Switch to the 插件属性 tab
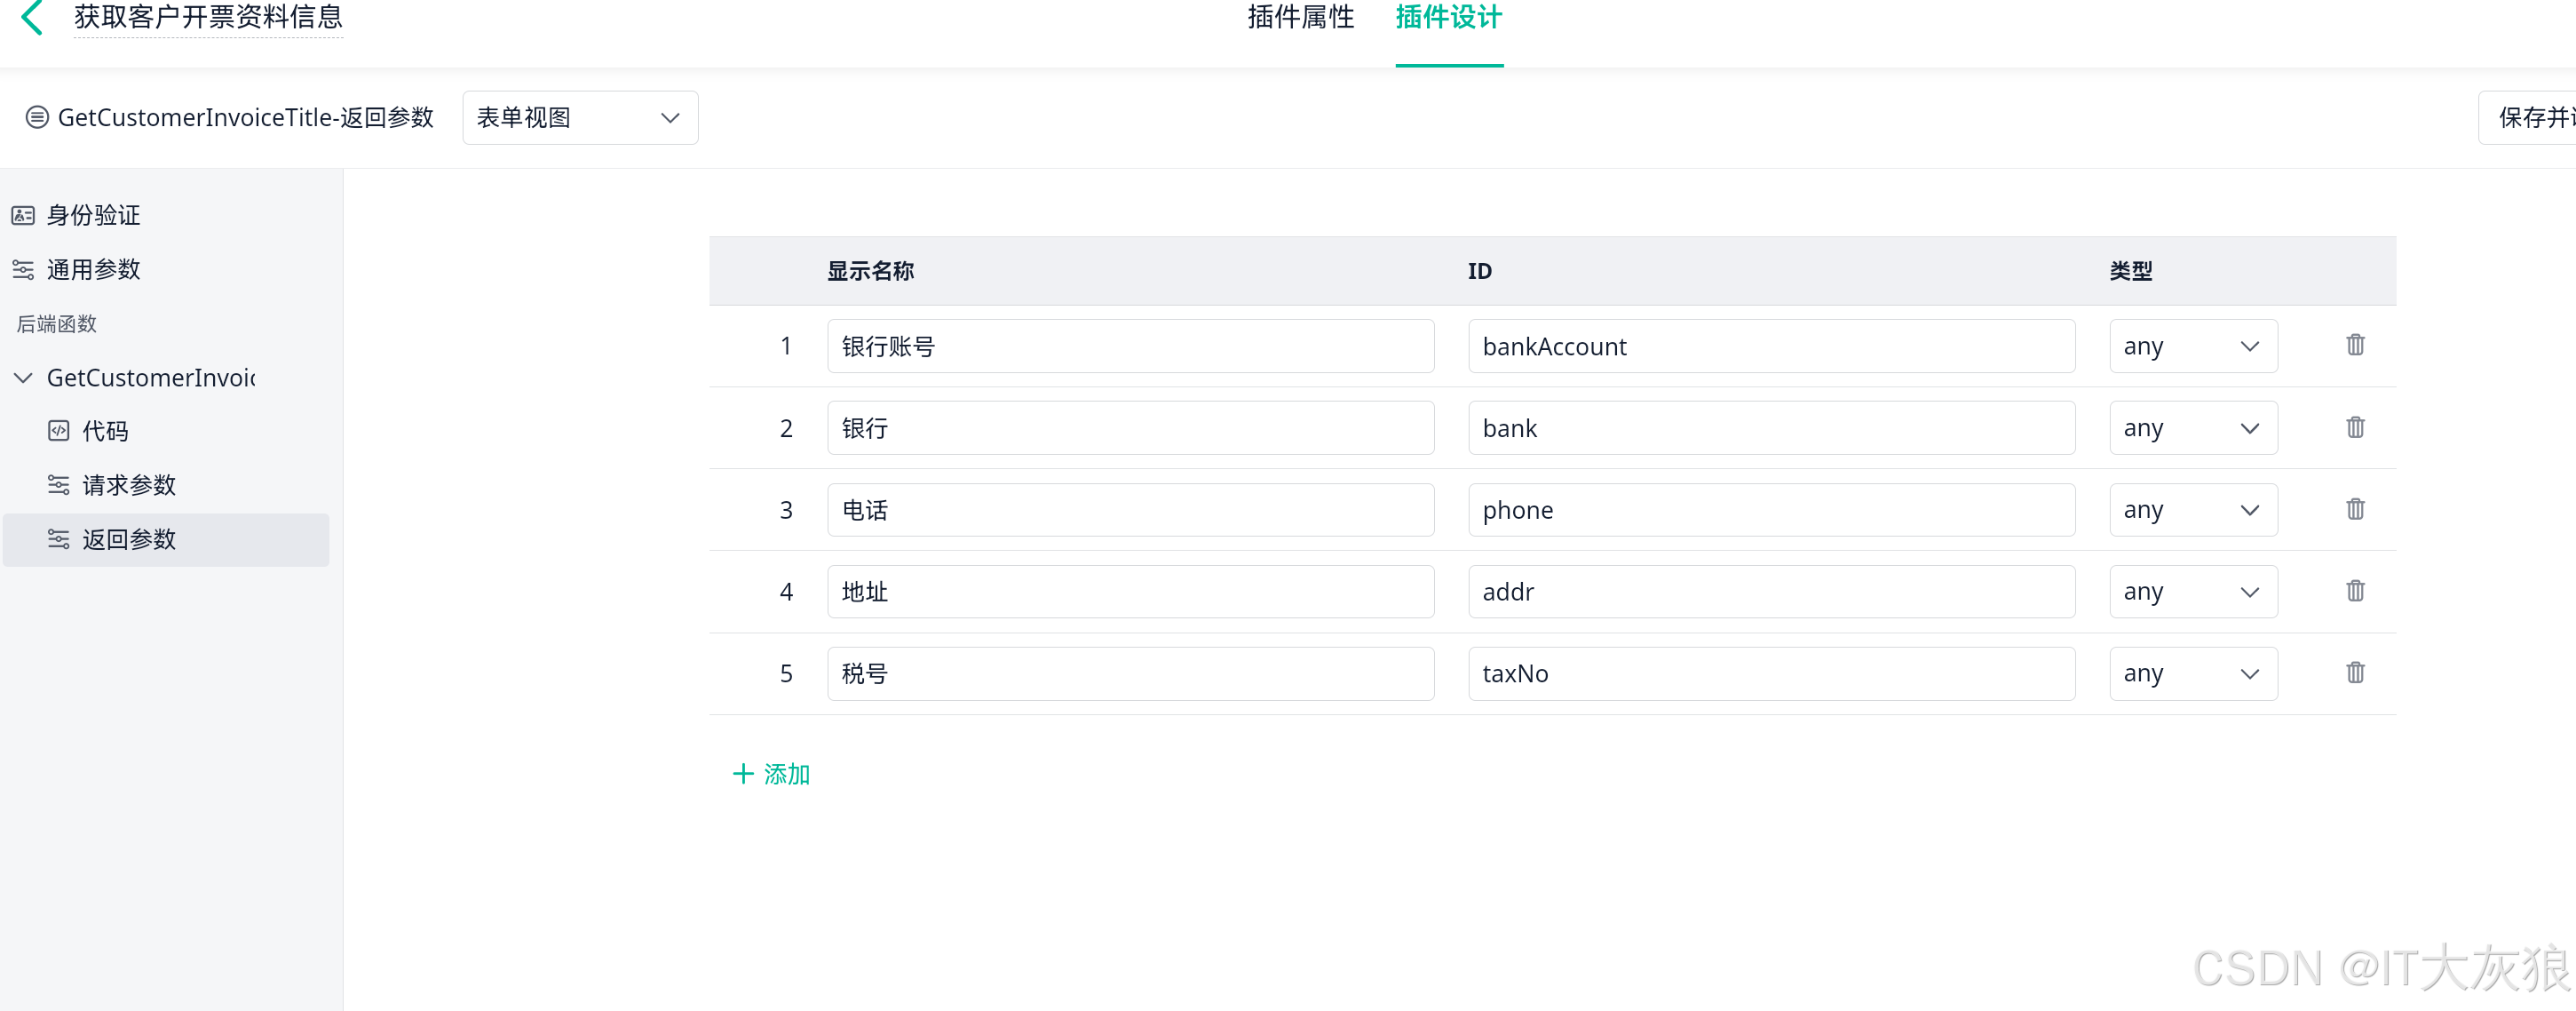The height and width of the screenshot is (1011, 2576). tap(1300, 18)
